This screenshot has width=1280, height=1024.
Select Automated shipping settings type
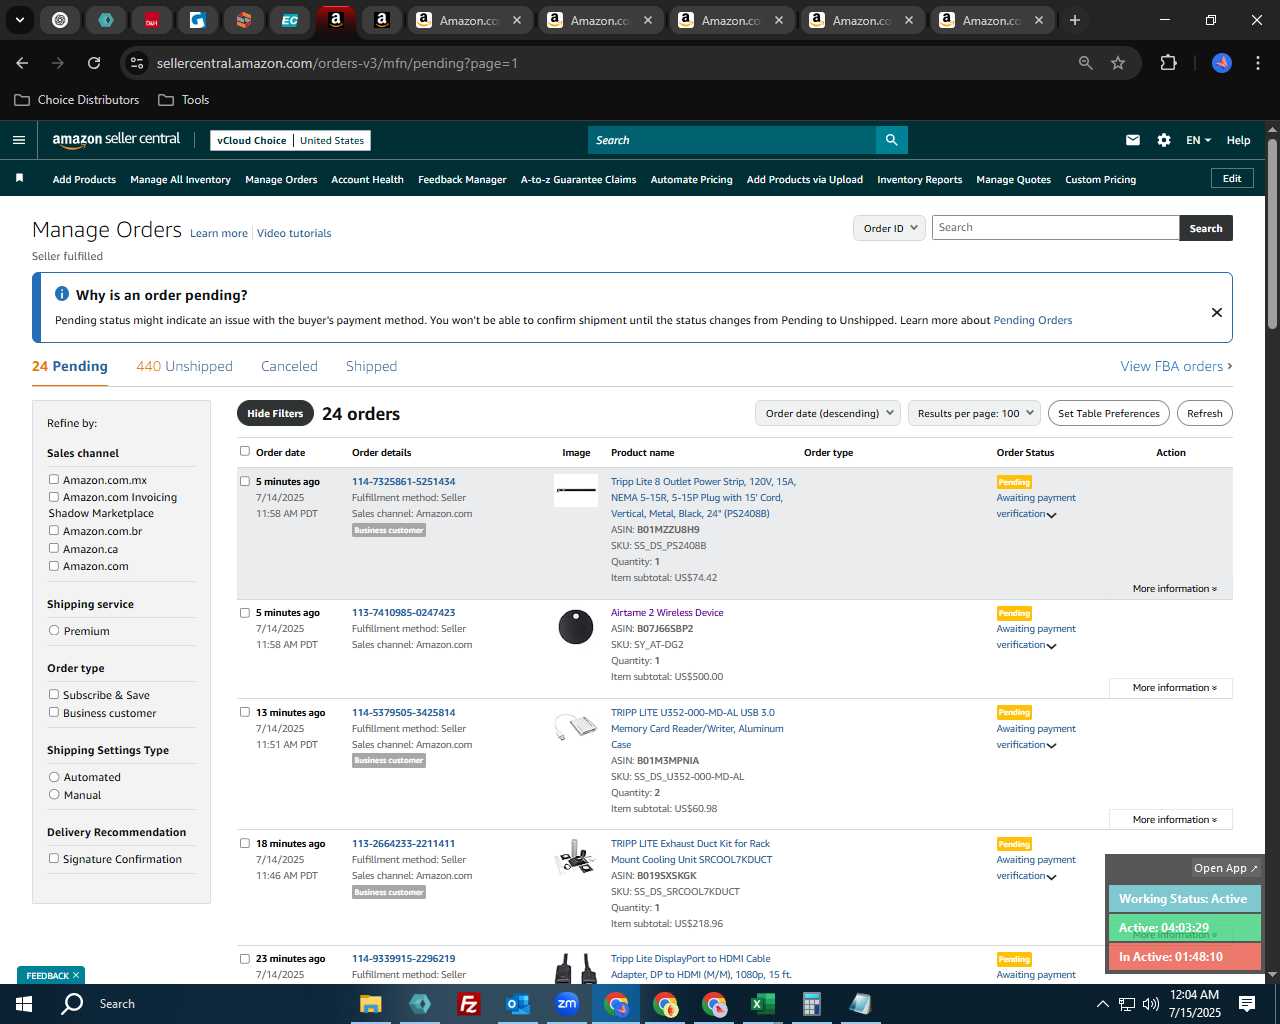(54, 777)
